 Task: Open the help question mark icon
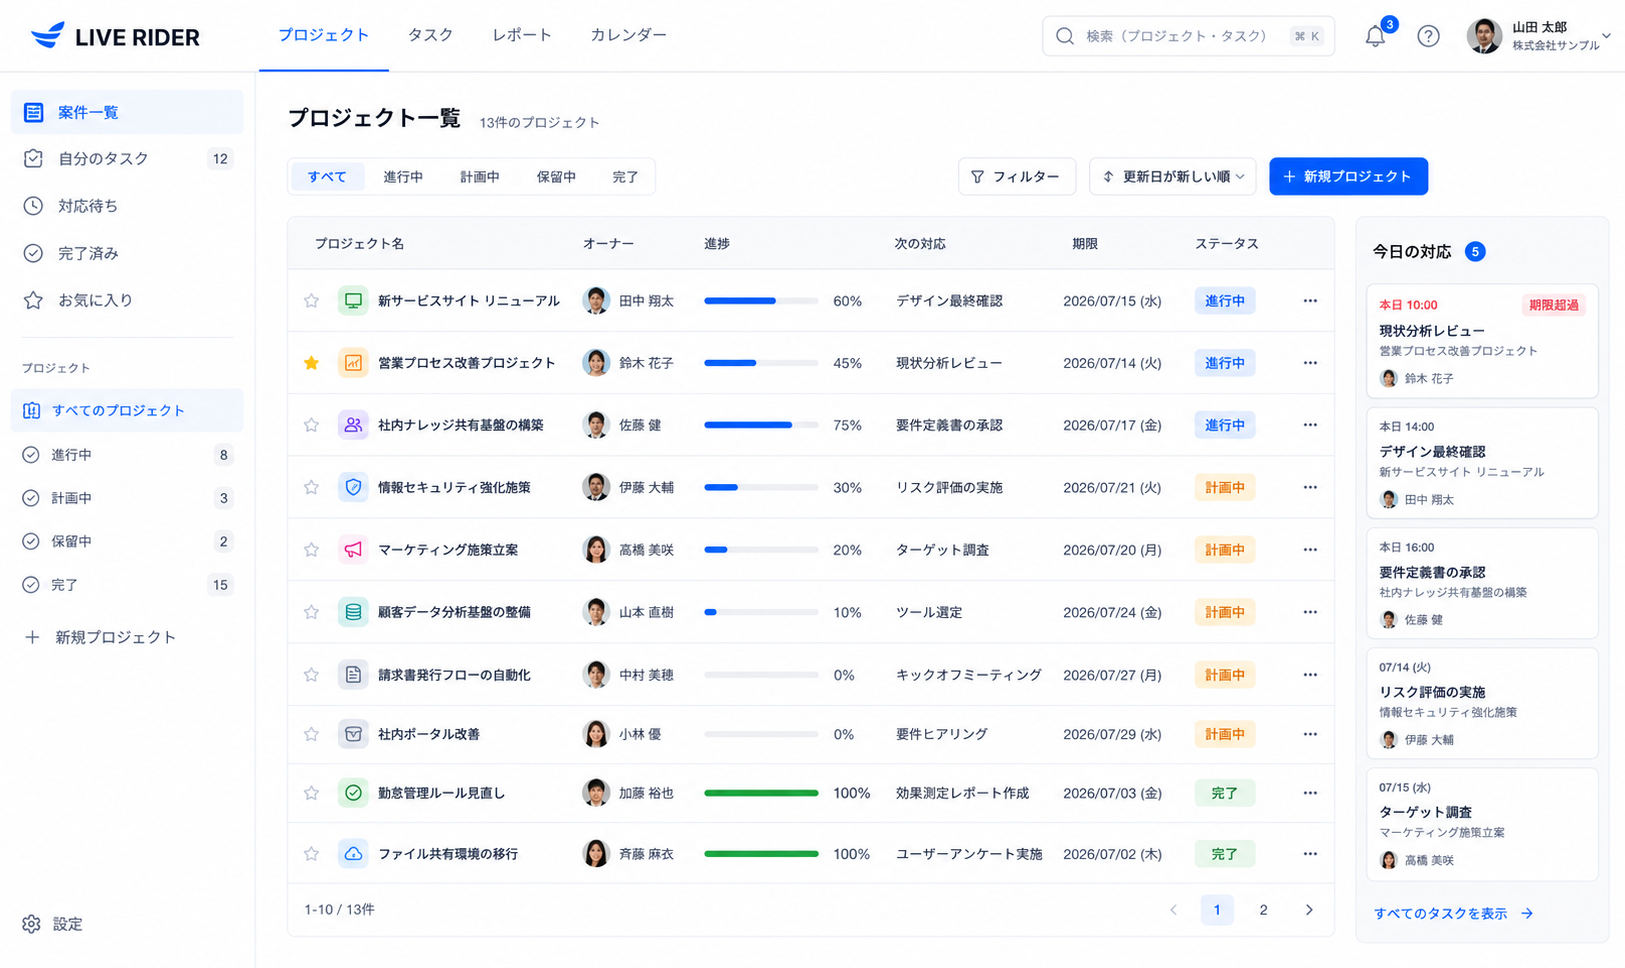click(1428, 36)
